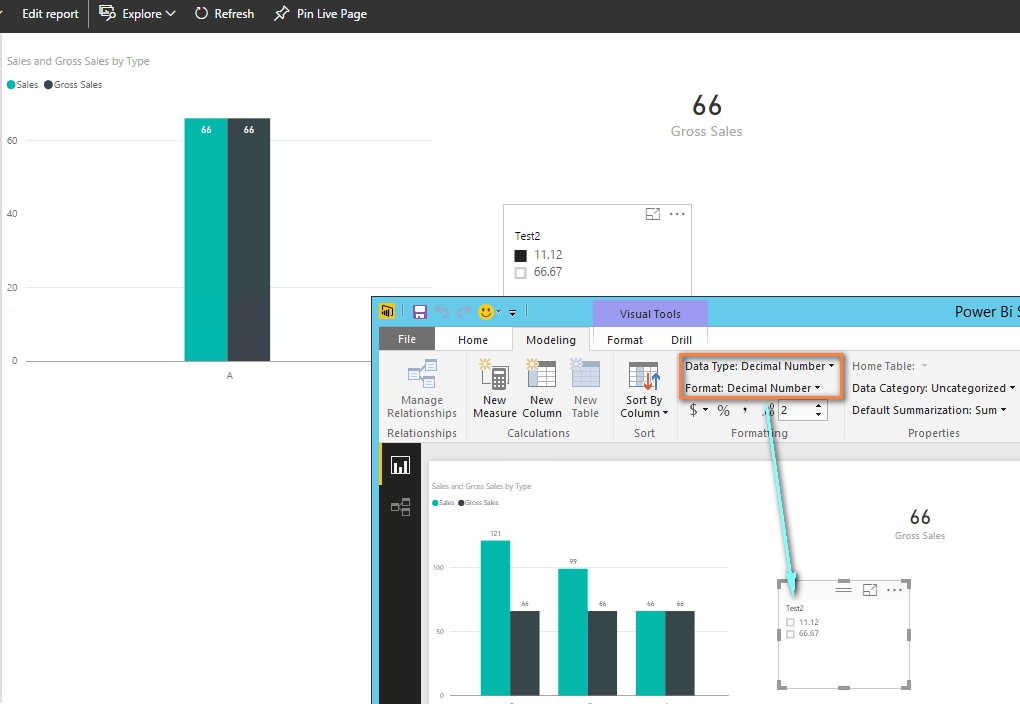Select the Modeling ribbon tab
Image resolution: width=1020 pixels, height=704 pixels.
coord(551,340)
